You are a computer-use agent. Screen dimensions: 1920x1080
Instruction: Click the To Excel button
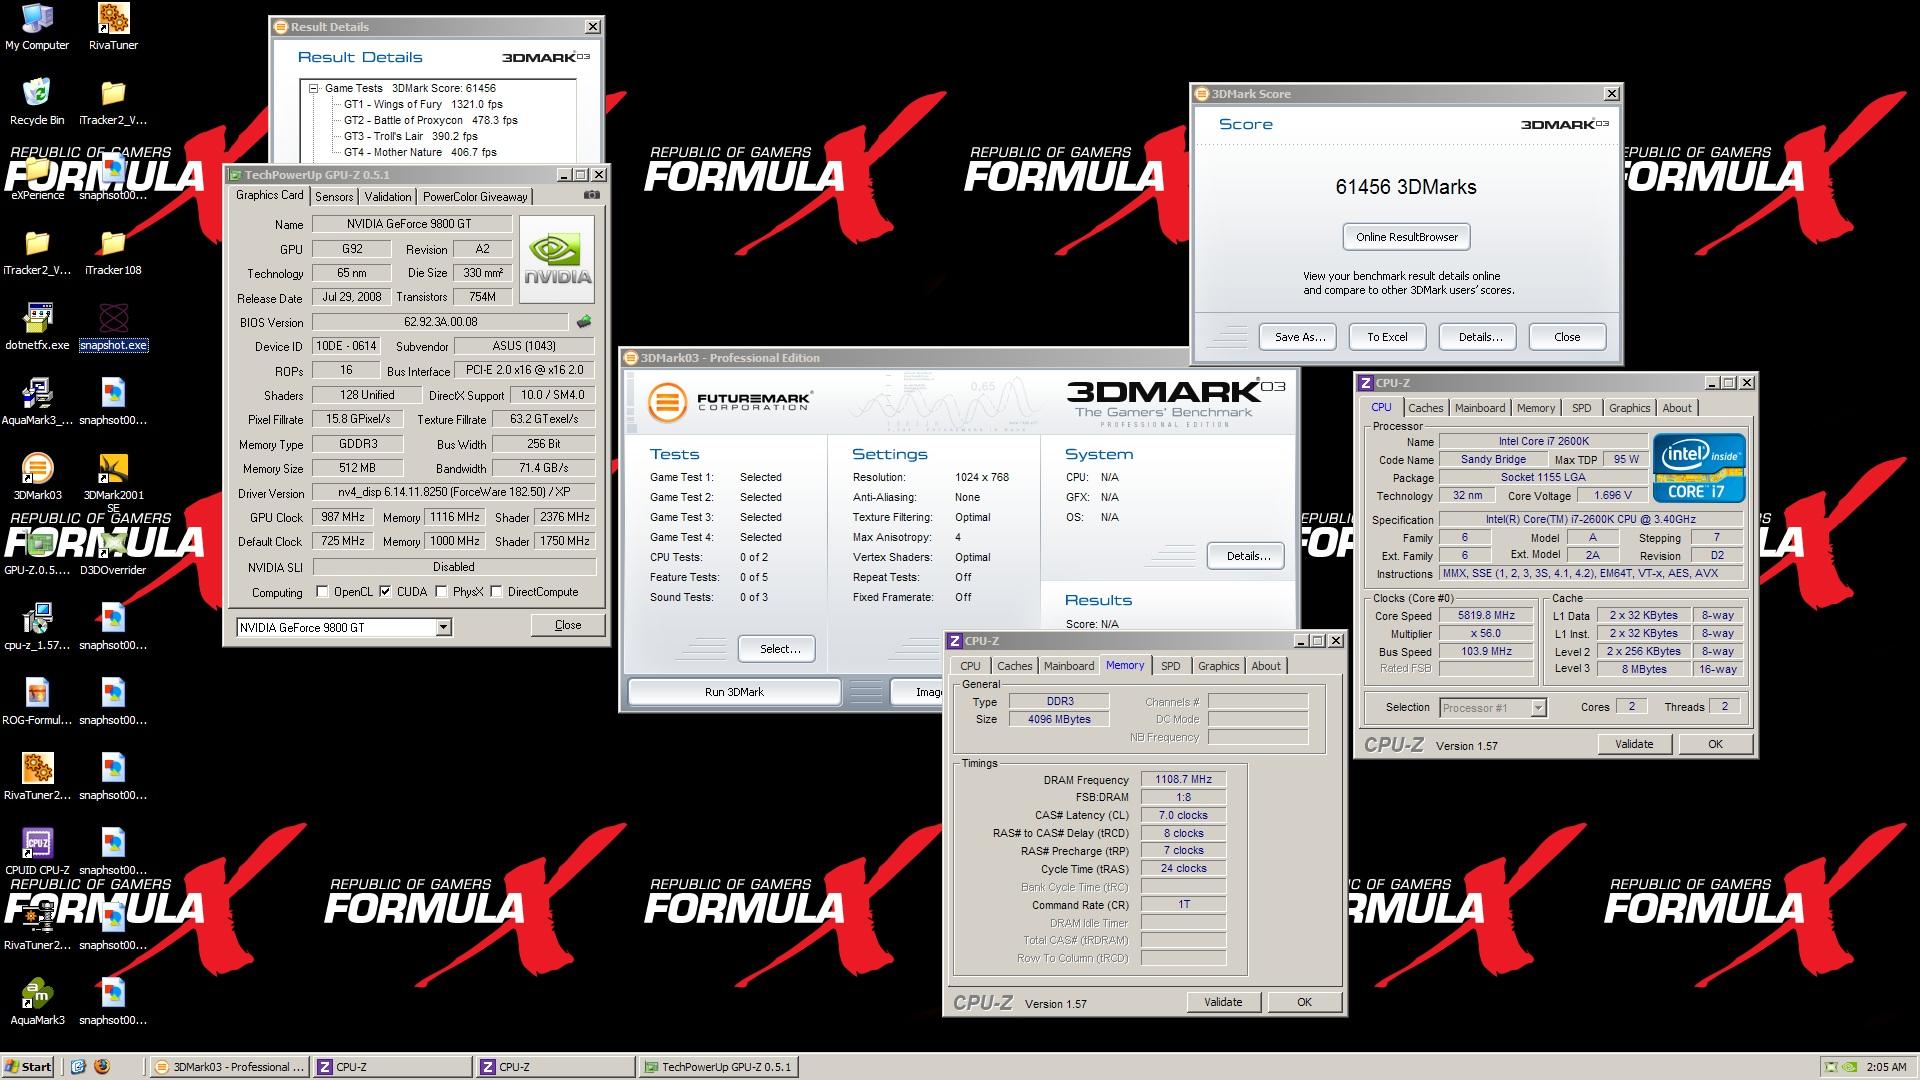coord(1387,337)
